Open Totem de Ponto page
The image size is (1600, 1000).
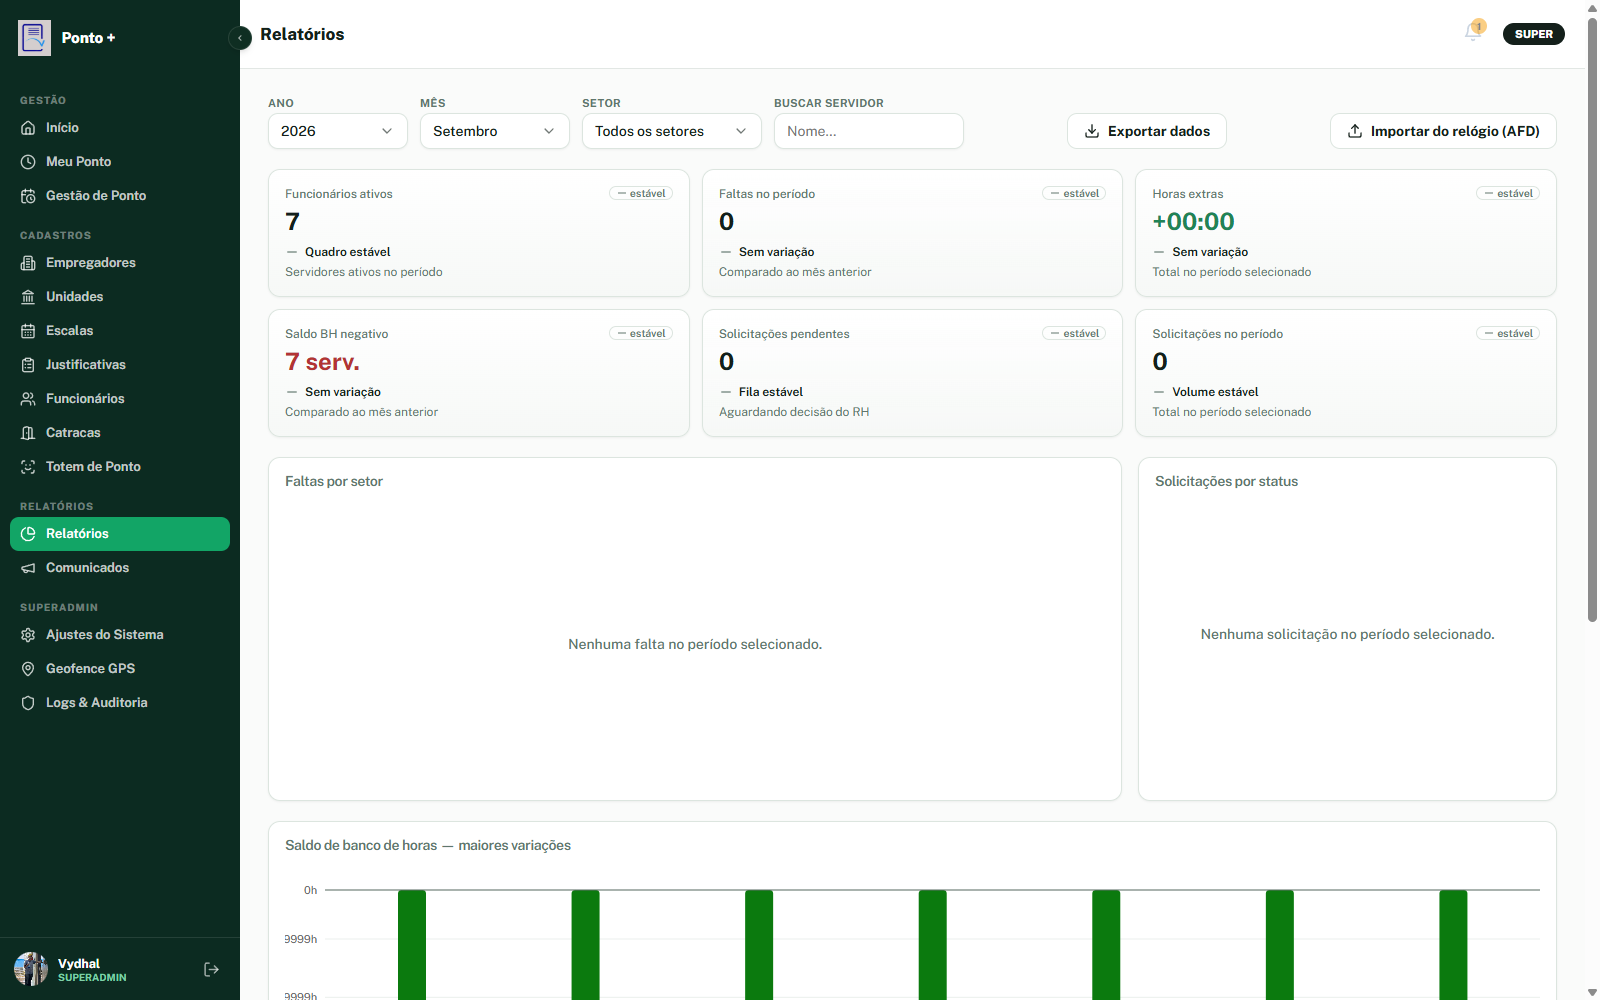(120, 467)
